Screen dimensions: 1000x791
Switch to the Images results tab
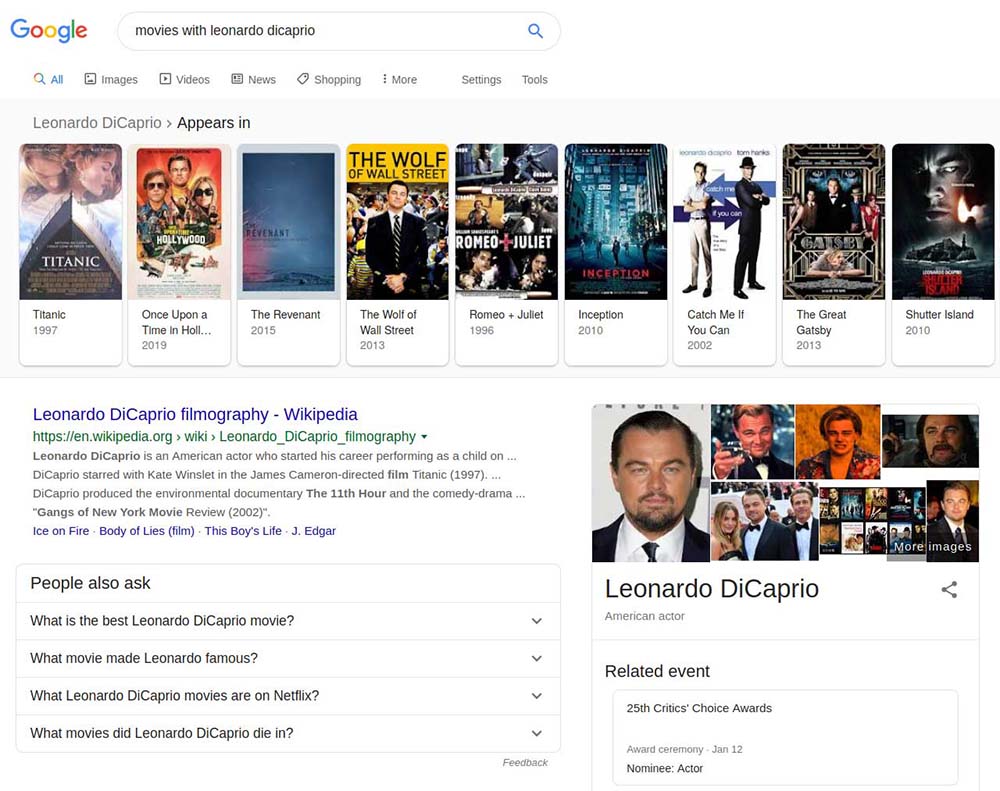point(111,79)
